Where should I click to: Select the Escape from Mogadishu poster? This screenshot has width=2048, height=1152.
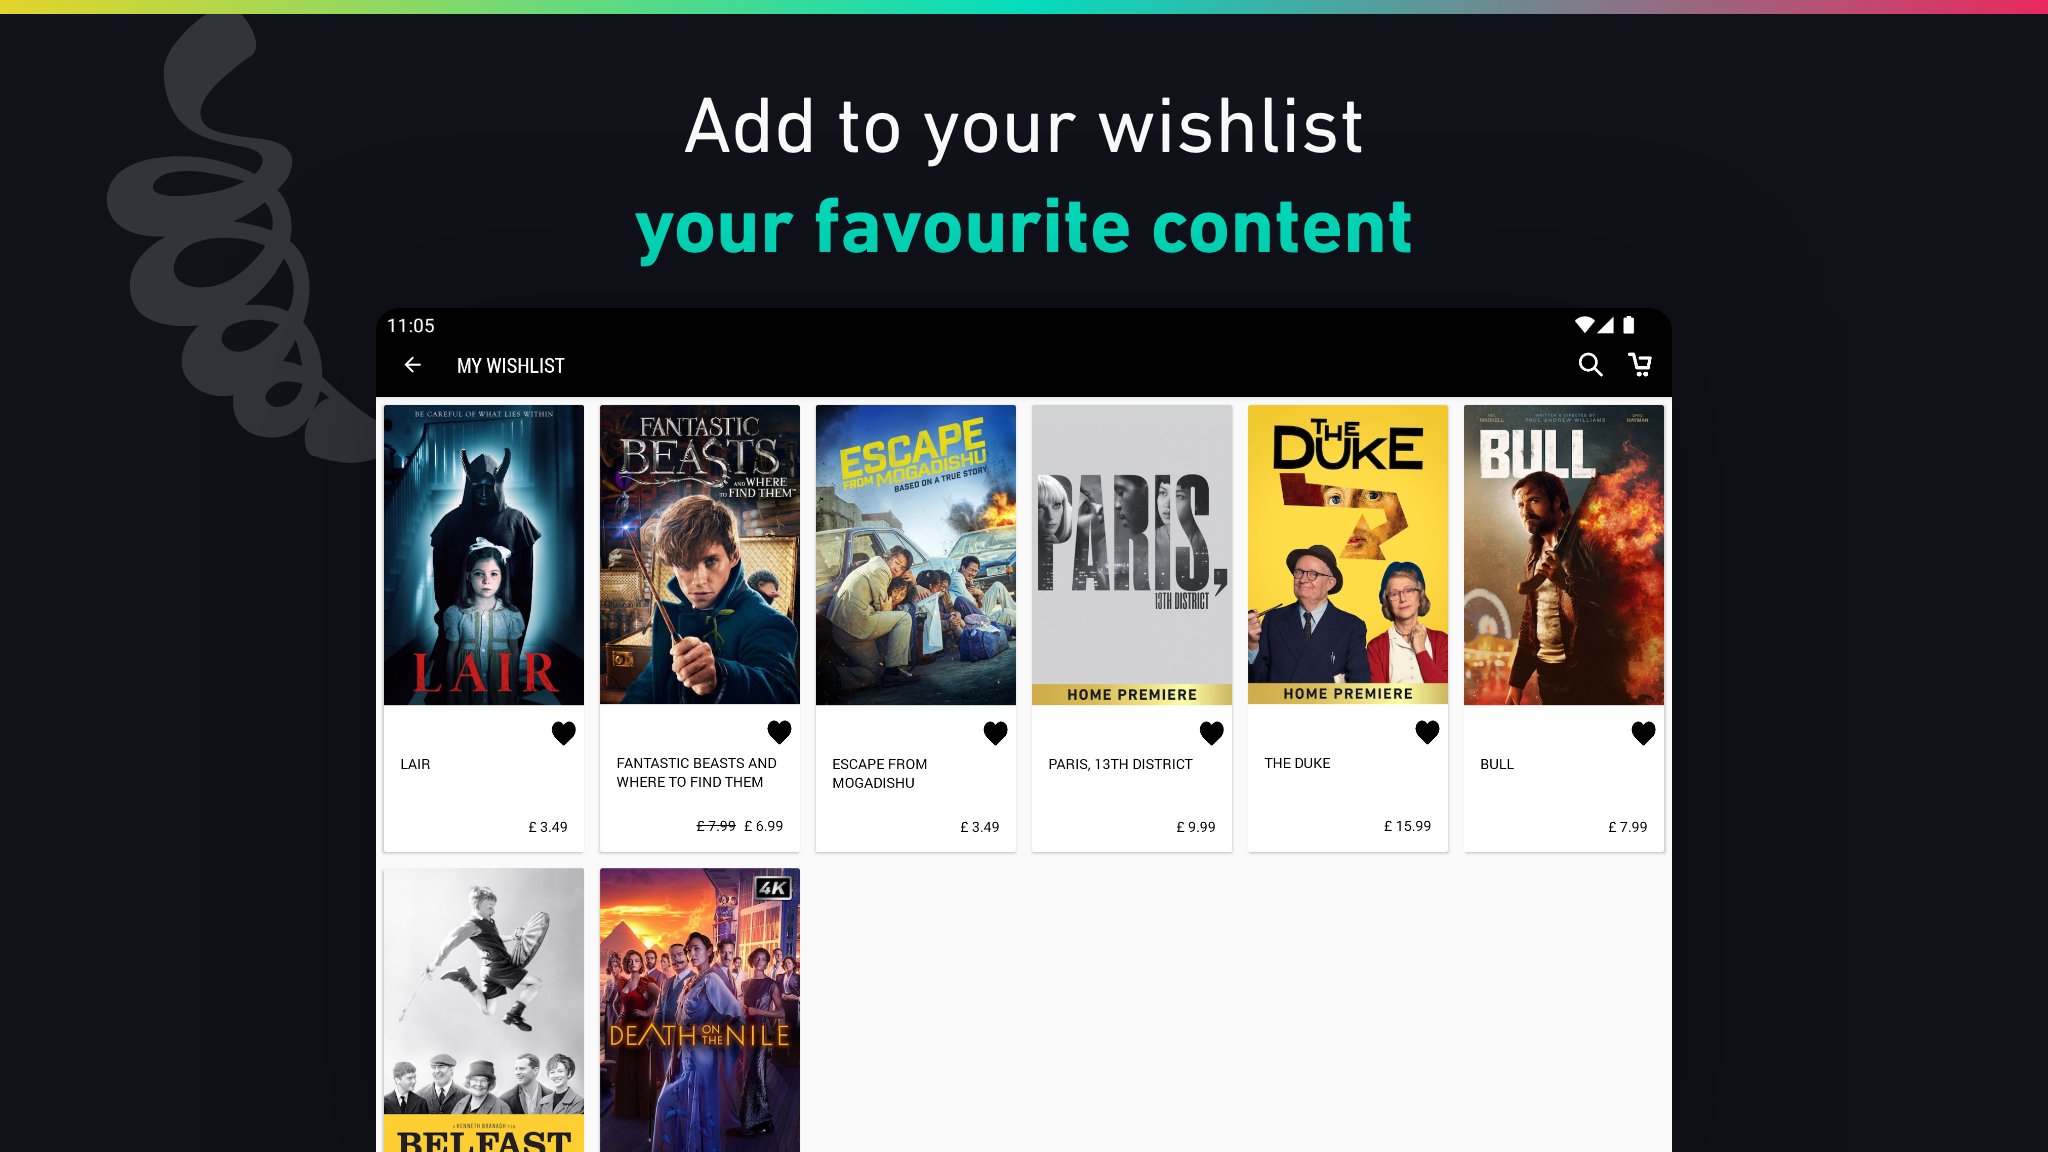click(916, 555)
